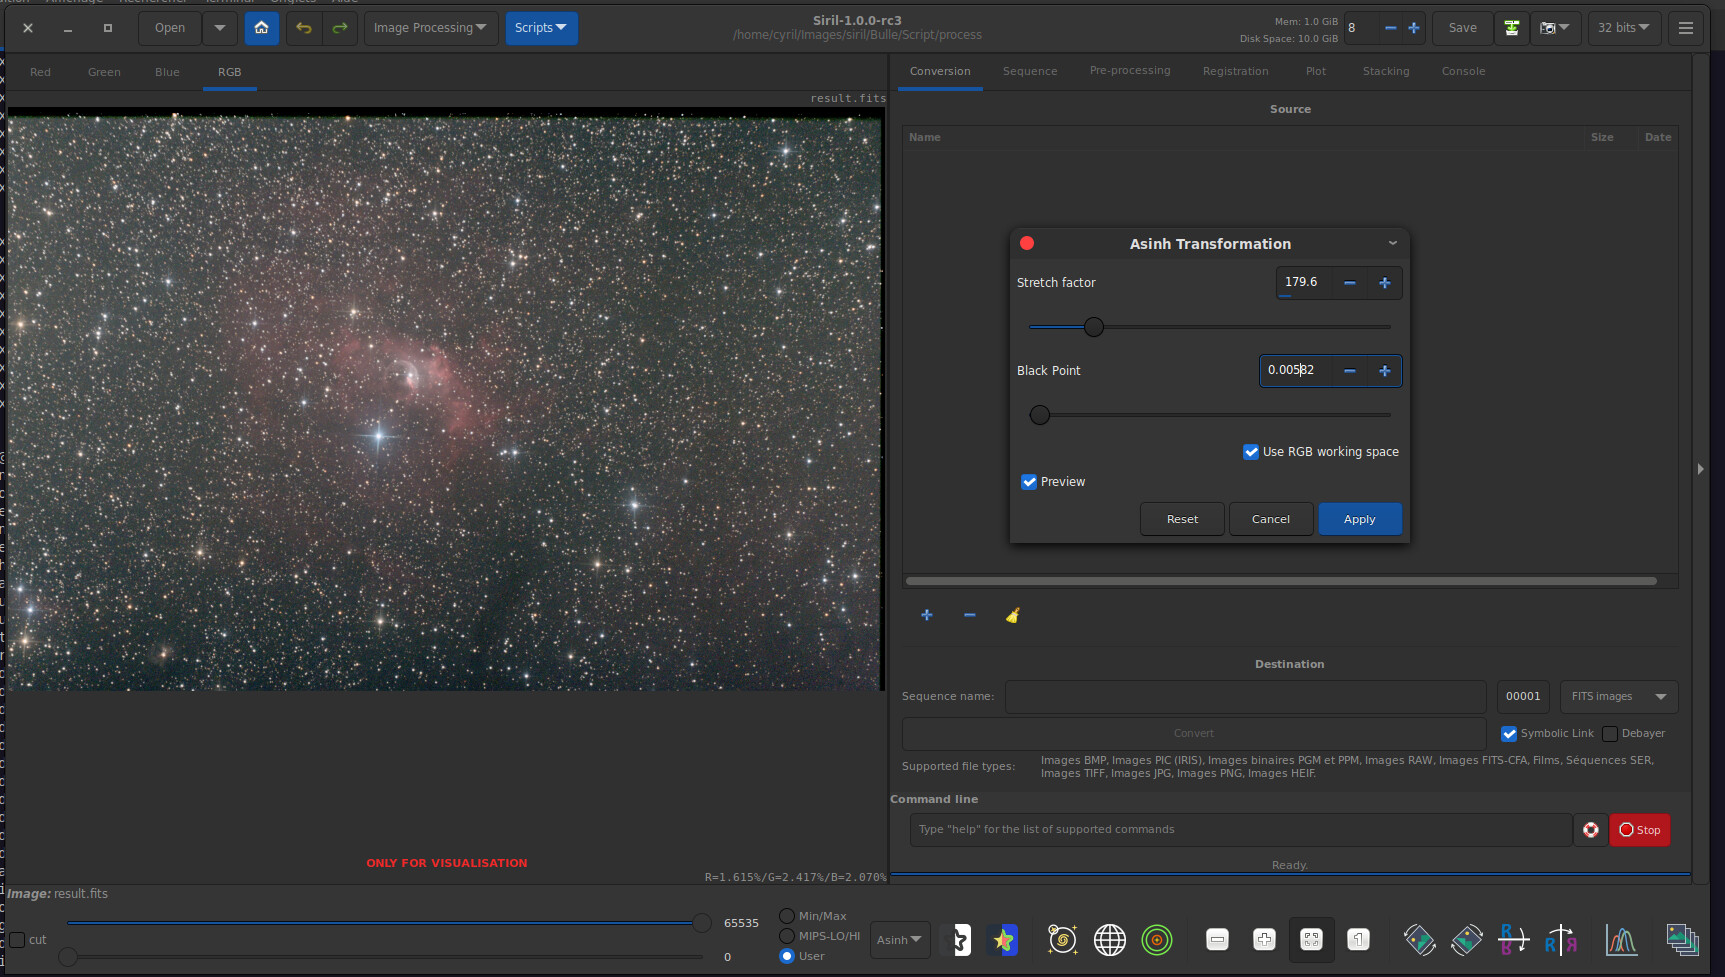
Task: Click the zoom out icon
Action: point(1217,940)
